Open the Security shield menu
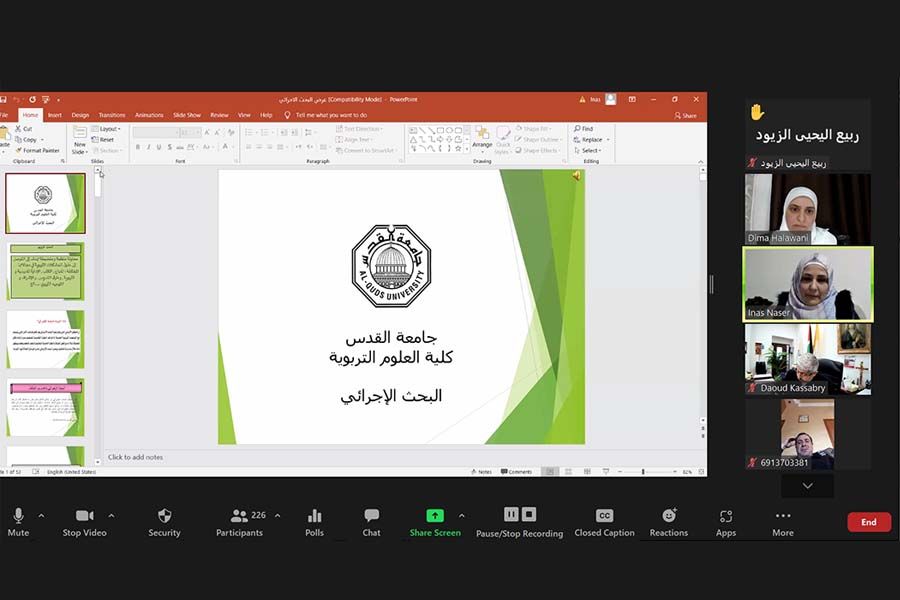Viewport: 900px width, 600px height. [164, 522]
